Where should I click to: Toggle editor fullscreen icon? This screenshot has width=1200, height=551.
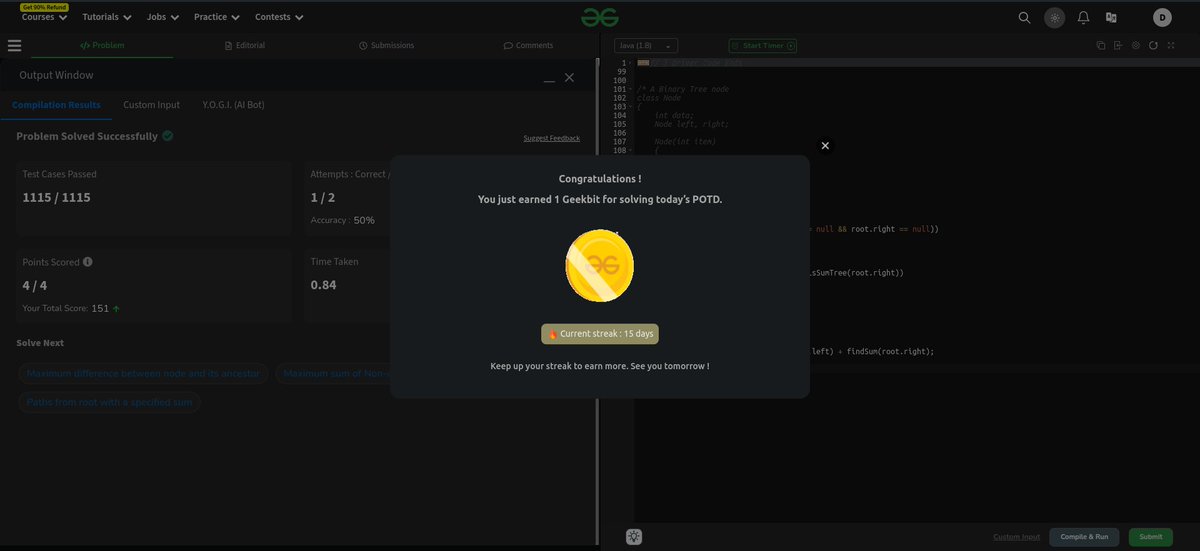pyautogui.click(x=1171, y=45)
